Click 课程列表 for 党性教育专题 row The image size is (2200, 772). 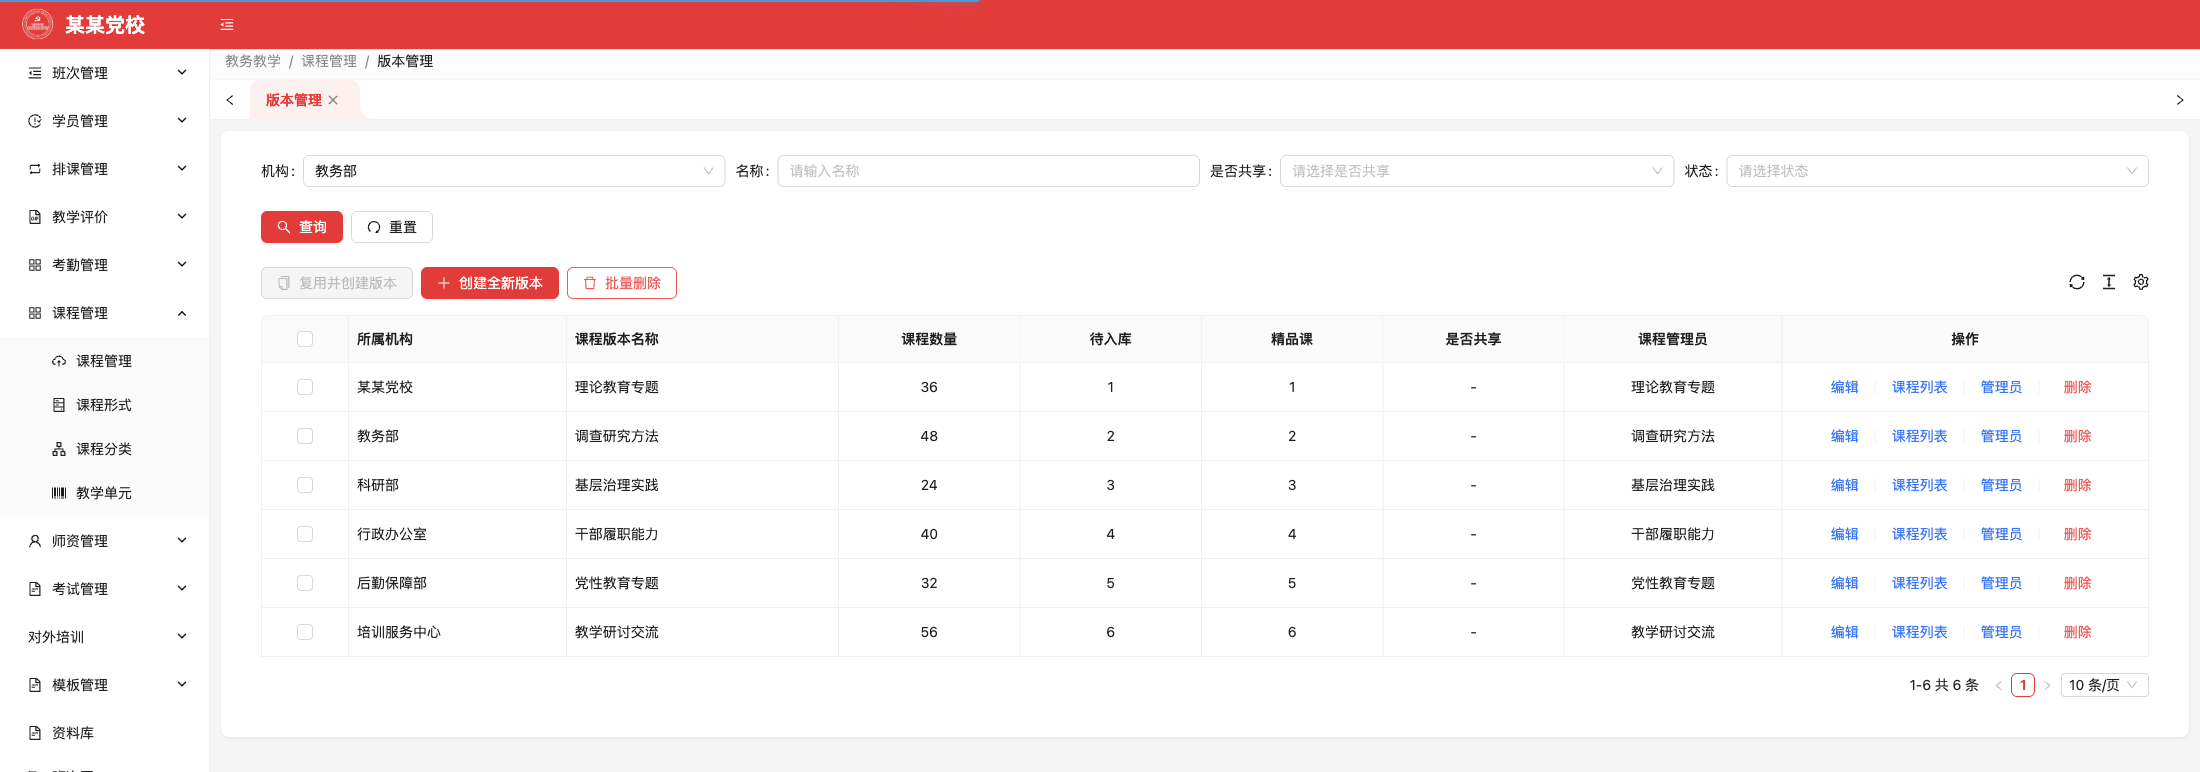(1919, 583)
